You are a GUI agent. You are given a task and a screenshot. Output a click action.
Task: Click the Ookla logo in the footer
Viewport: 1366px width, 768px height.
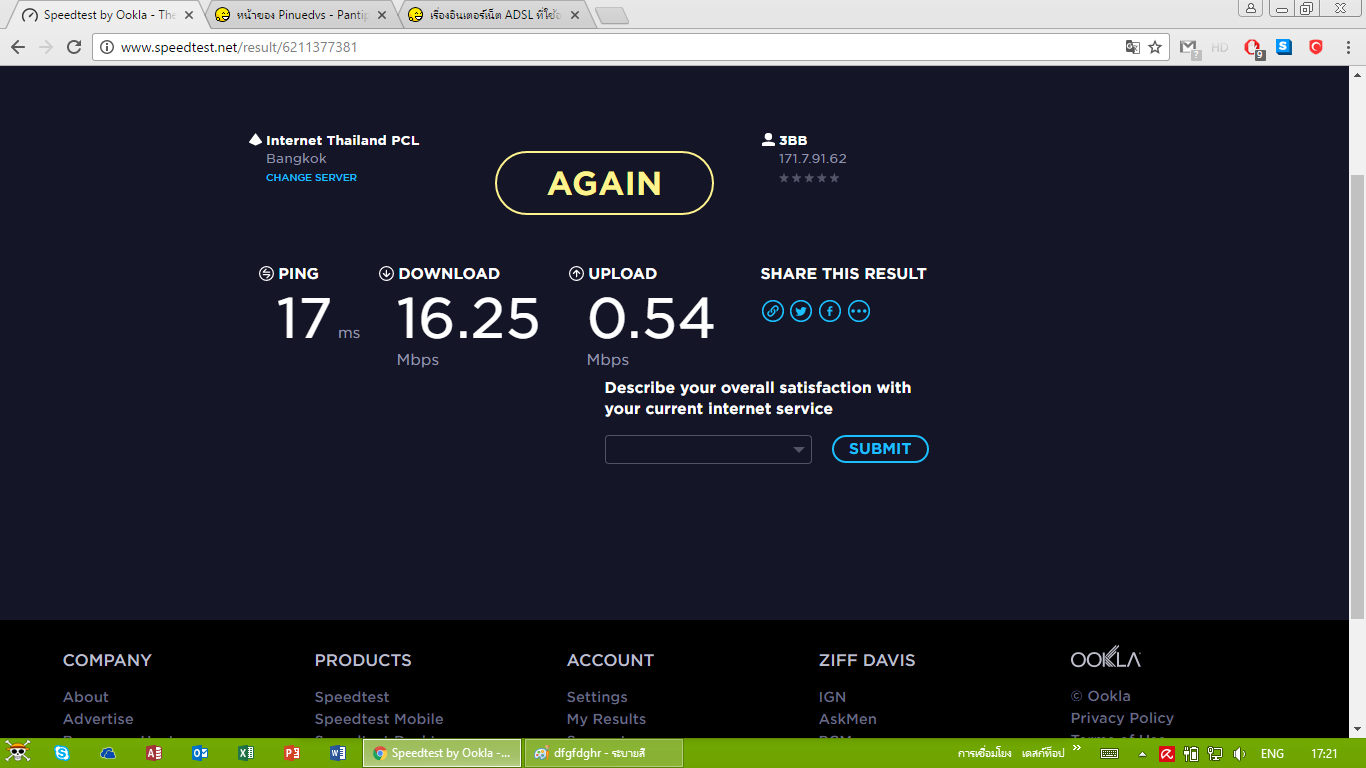1106,657
